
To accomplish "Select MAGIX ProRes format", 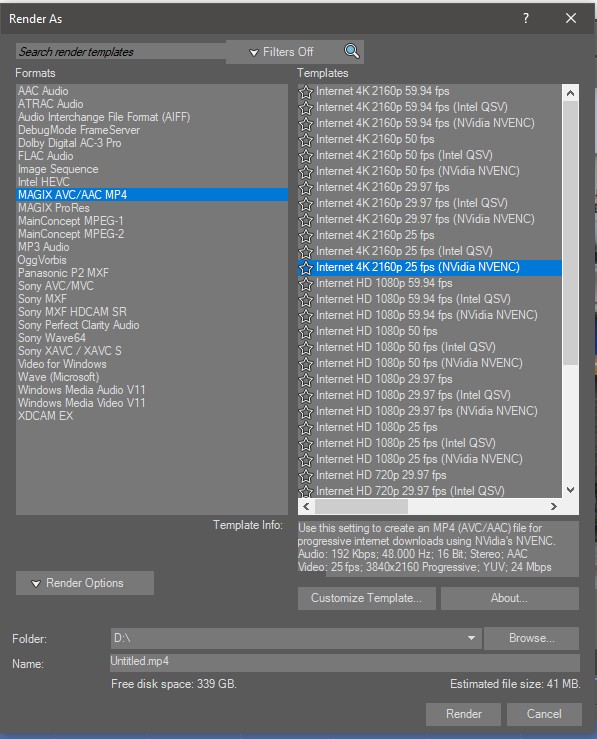I will (x=152, y=208).
